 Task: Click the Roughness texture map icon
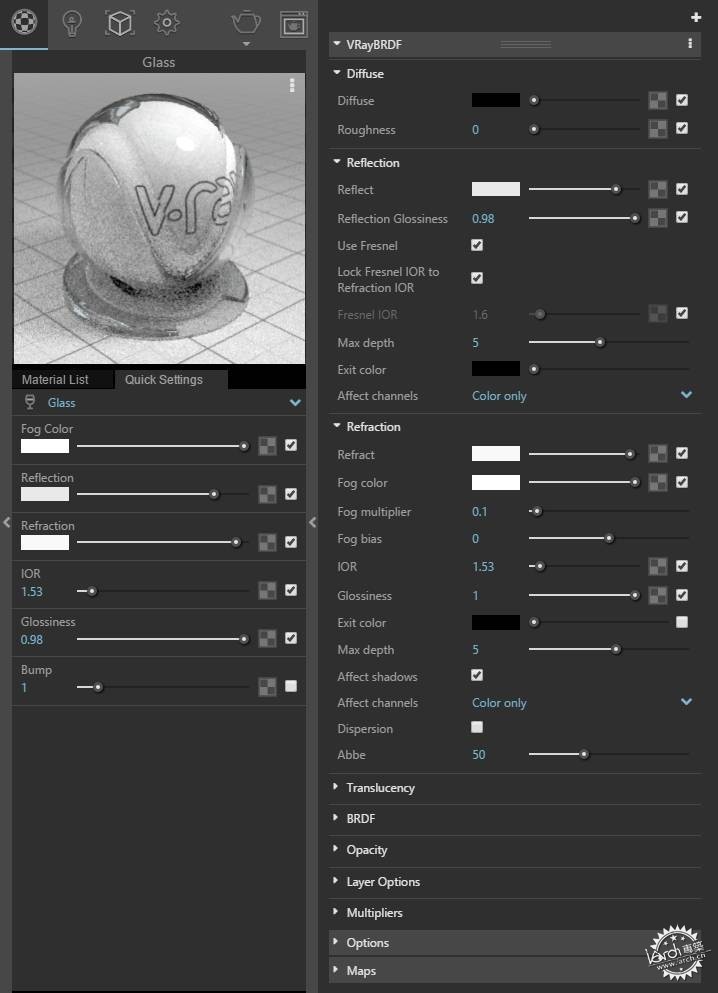click(658, 129)
